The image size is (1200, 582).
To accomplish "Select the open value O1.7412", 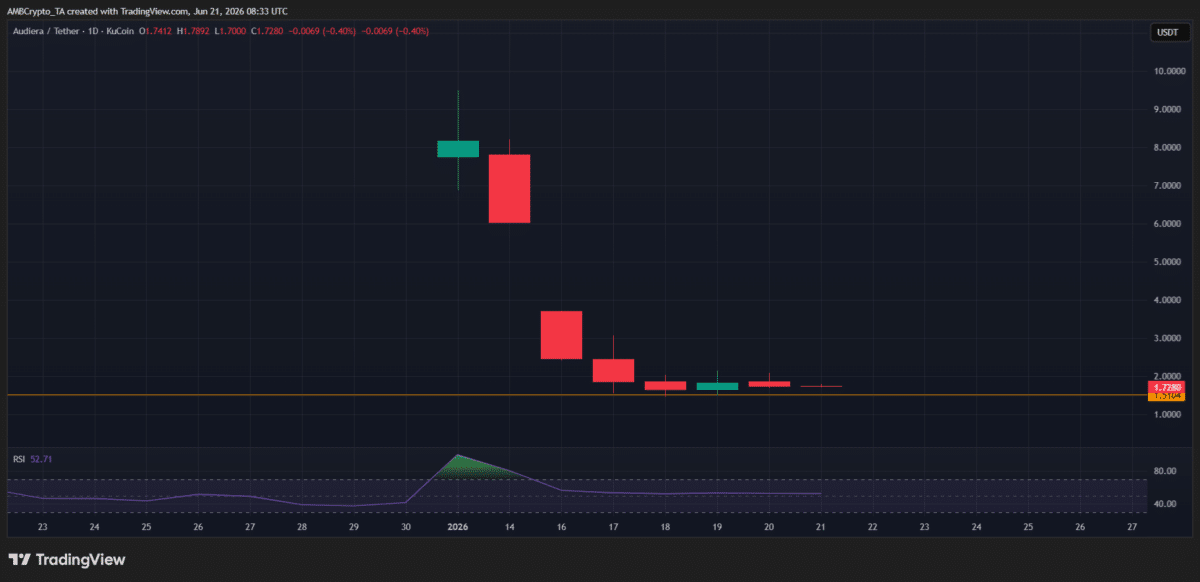I will (x=156, y=31).
